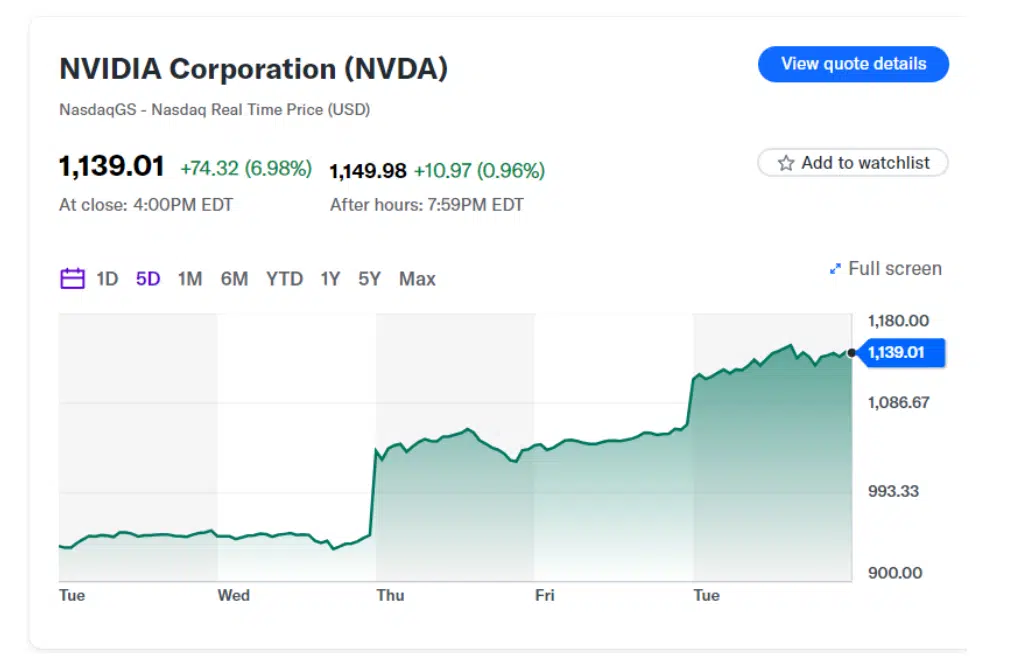The width and height of the screenshot is (1036, 656).
Task: Click the closing price 1,139.01 text
Action: tap(111, 167)
